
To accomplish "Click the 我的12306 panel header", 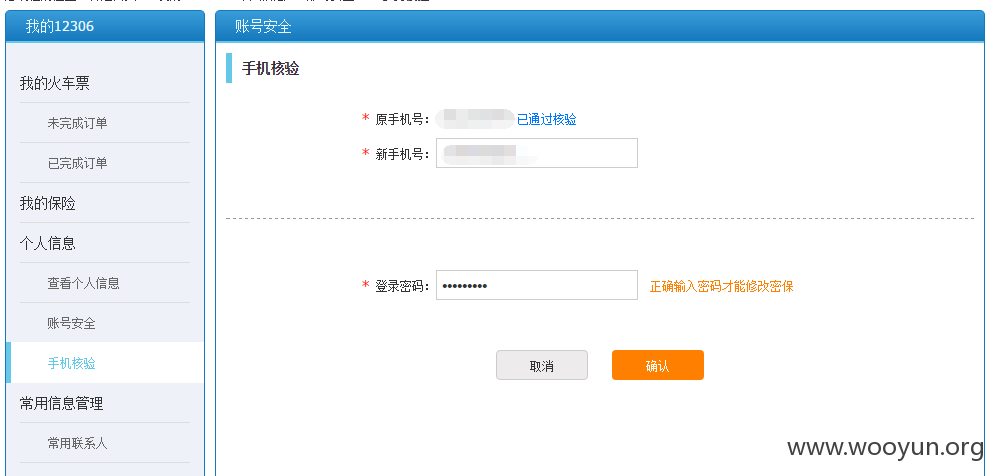I will 105,27.
